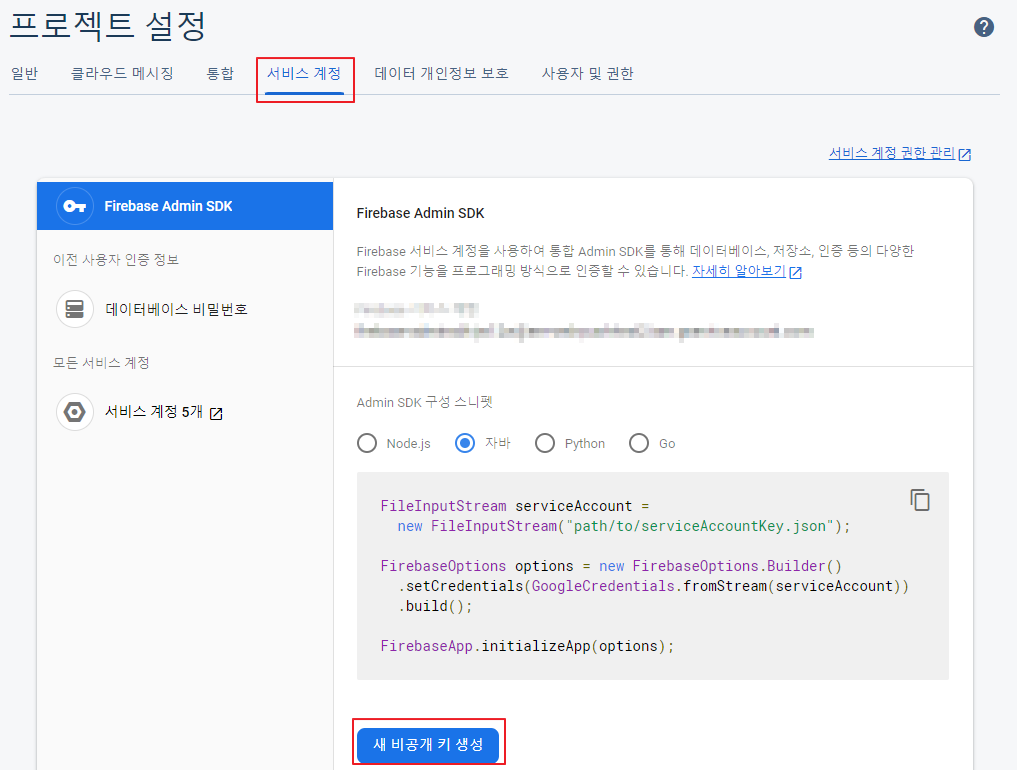
Task: Select the Firebase Admin SDK key icon
Action: tap(74, 206)
